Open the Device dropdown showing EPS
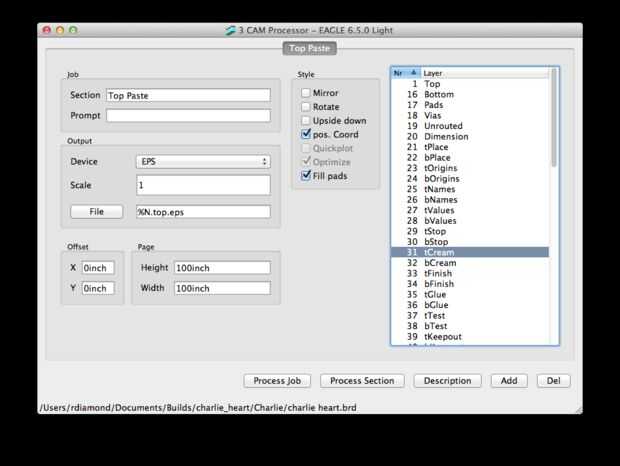The image size is (620, 466). pos(203,162)
